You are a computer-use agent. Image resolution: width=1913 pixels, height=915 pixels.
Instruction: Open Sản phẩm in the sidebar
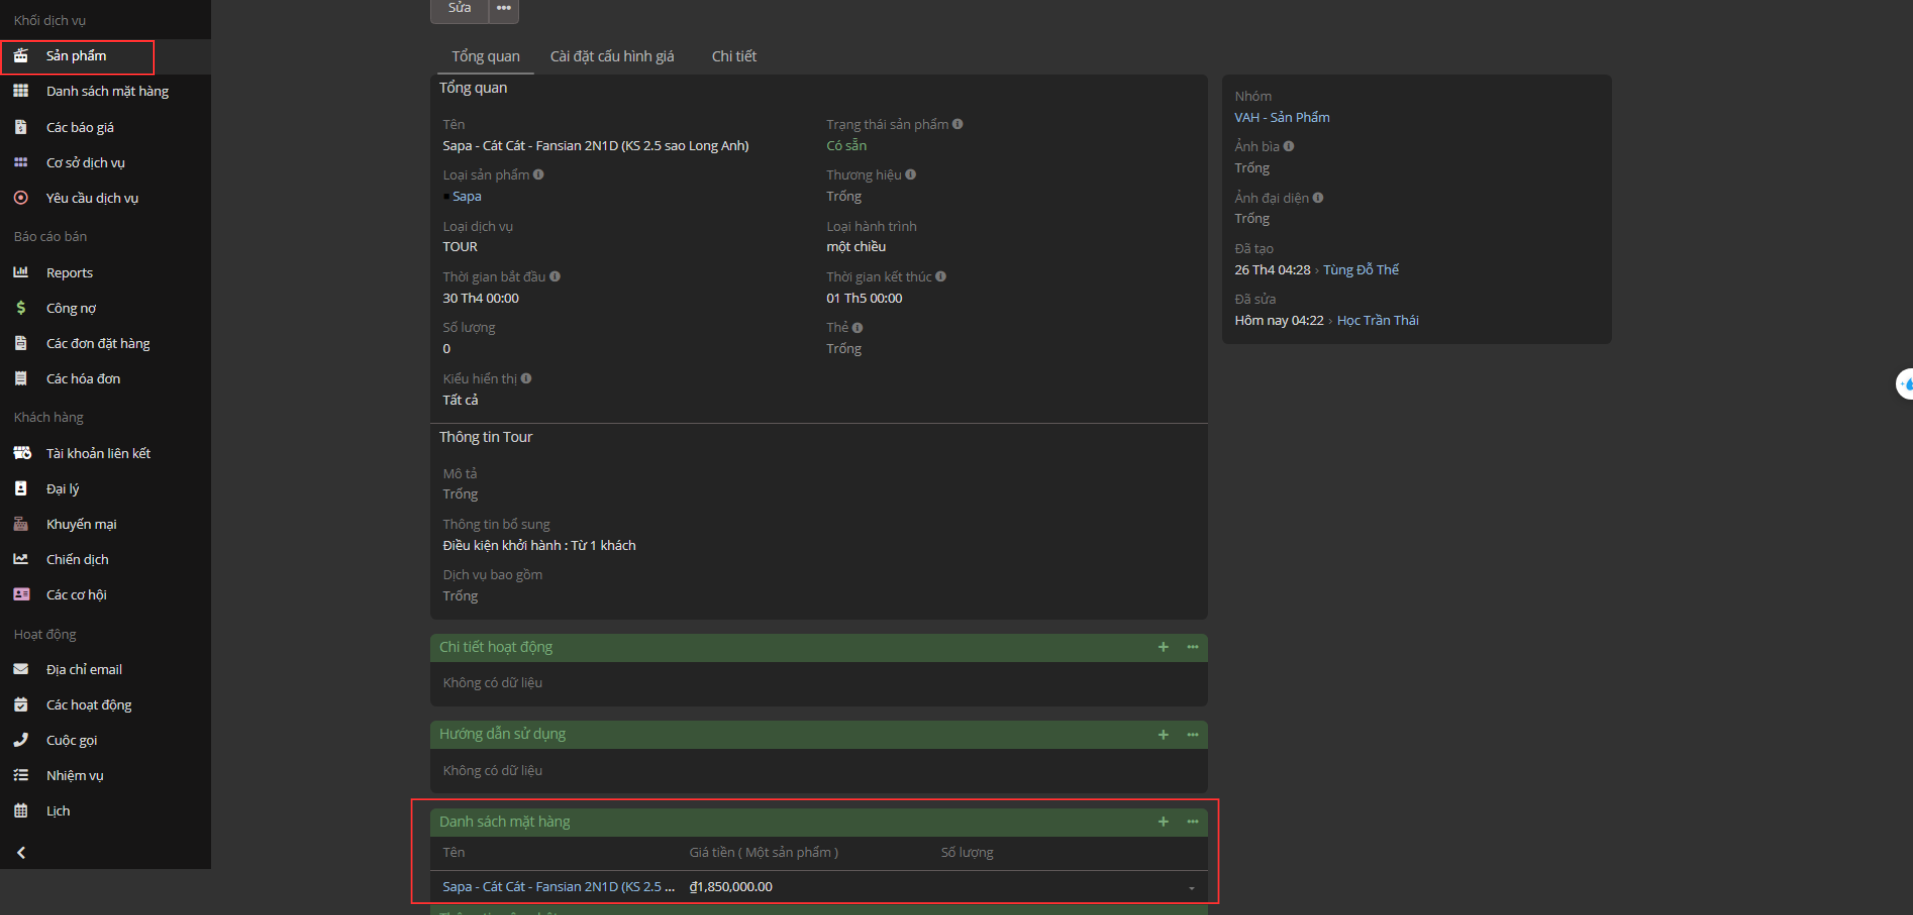coord(76,56)
